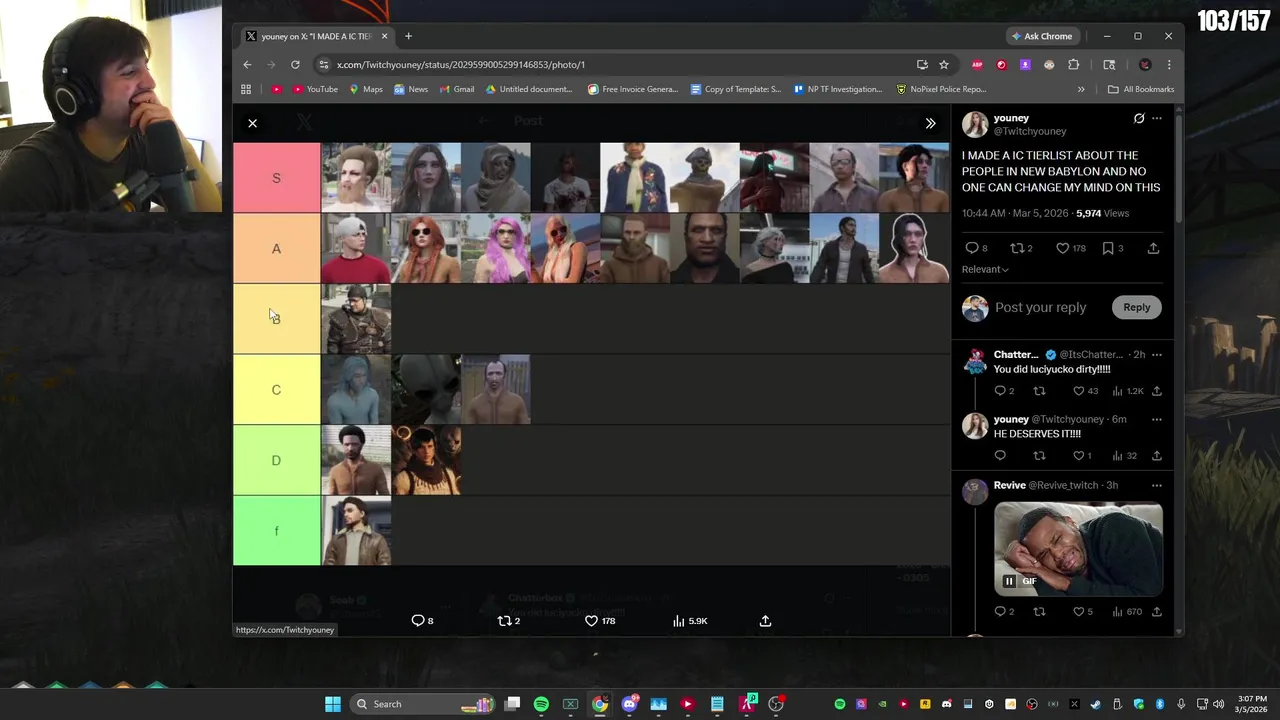Open the Free Invoice Generator bookmark
Viewport: 1280px width, 720px height.
pos(633,89)
